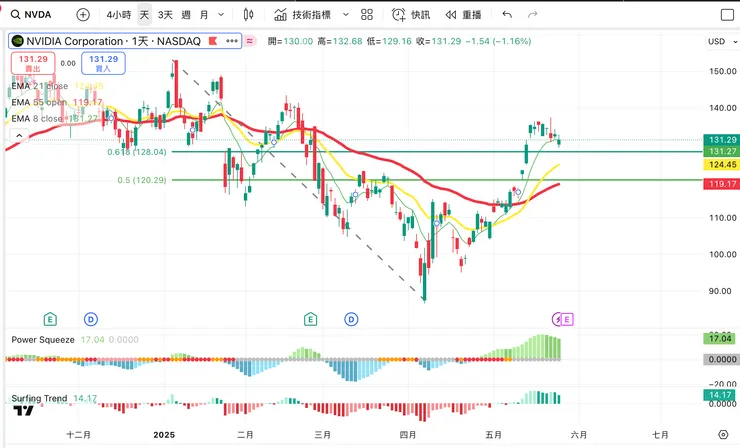Open 技術指標 indicators dialog
This screenshot has width=740, height=448.
[303, 15]
